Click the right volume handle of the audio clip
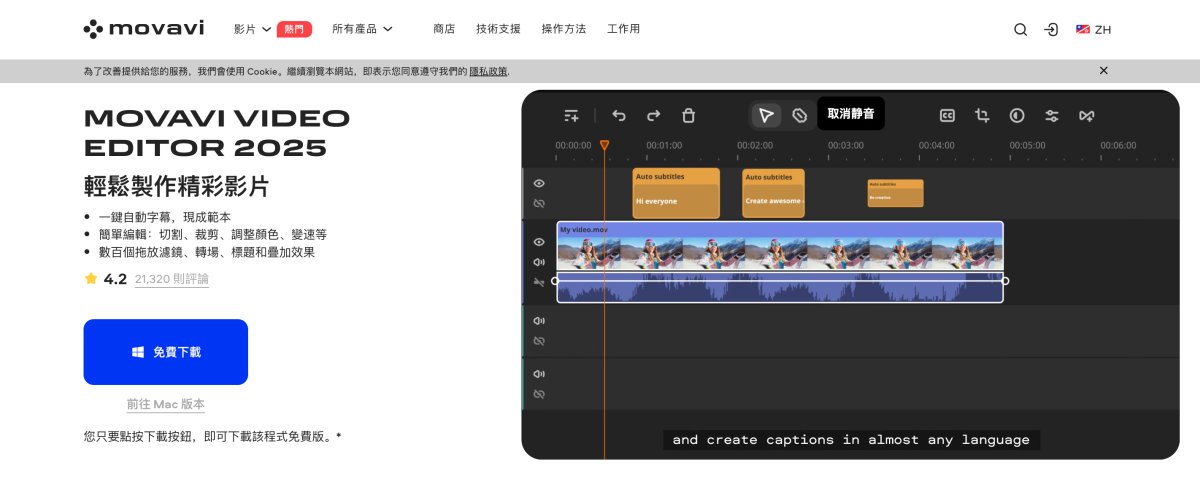The height and width of the screenshot is (495, 1200). pos(1005,281)
